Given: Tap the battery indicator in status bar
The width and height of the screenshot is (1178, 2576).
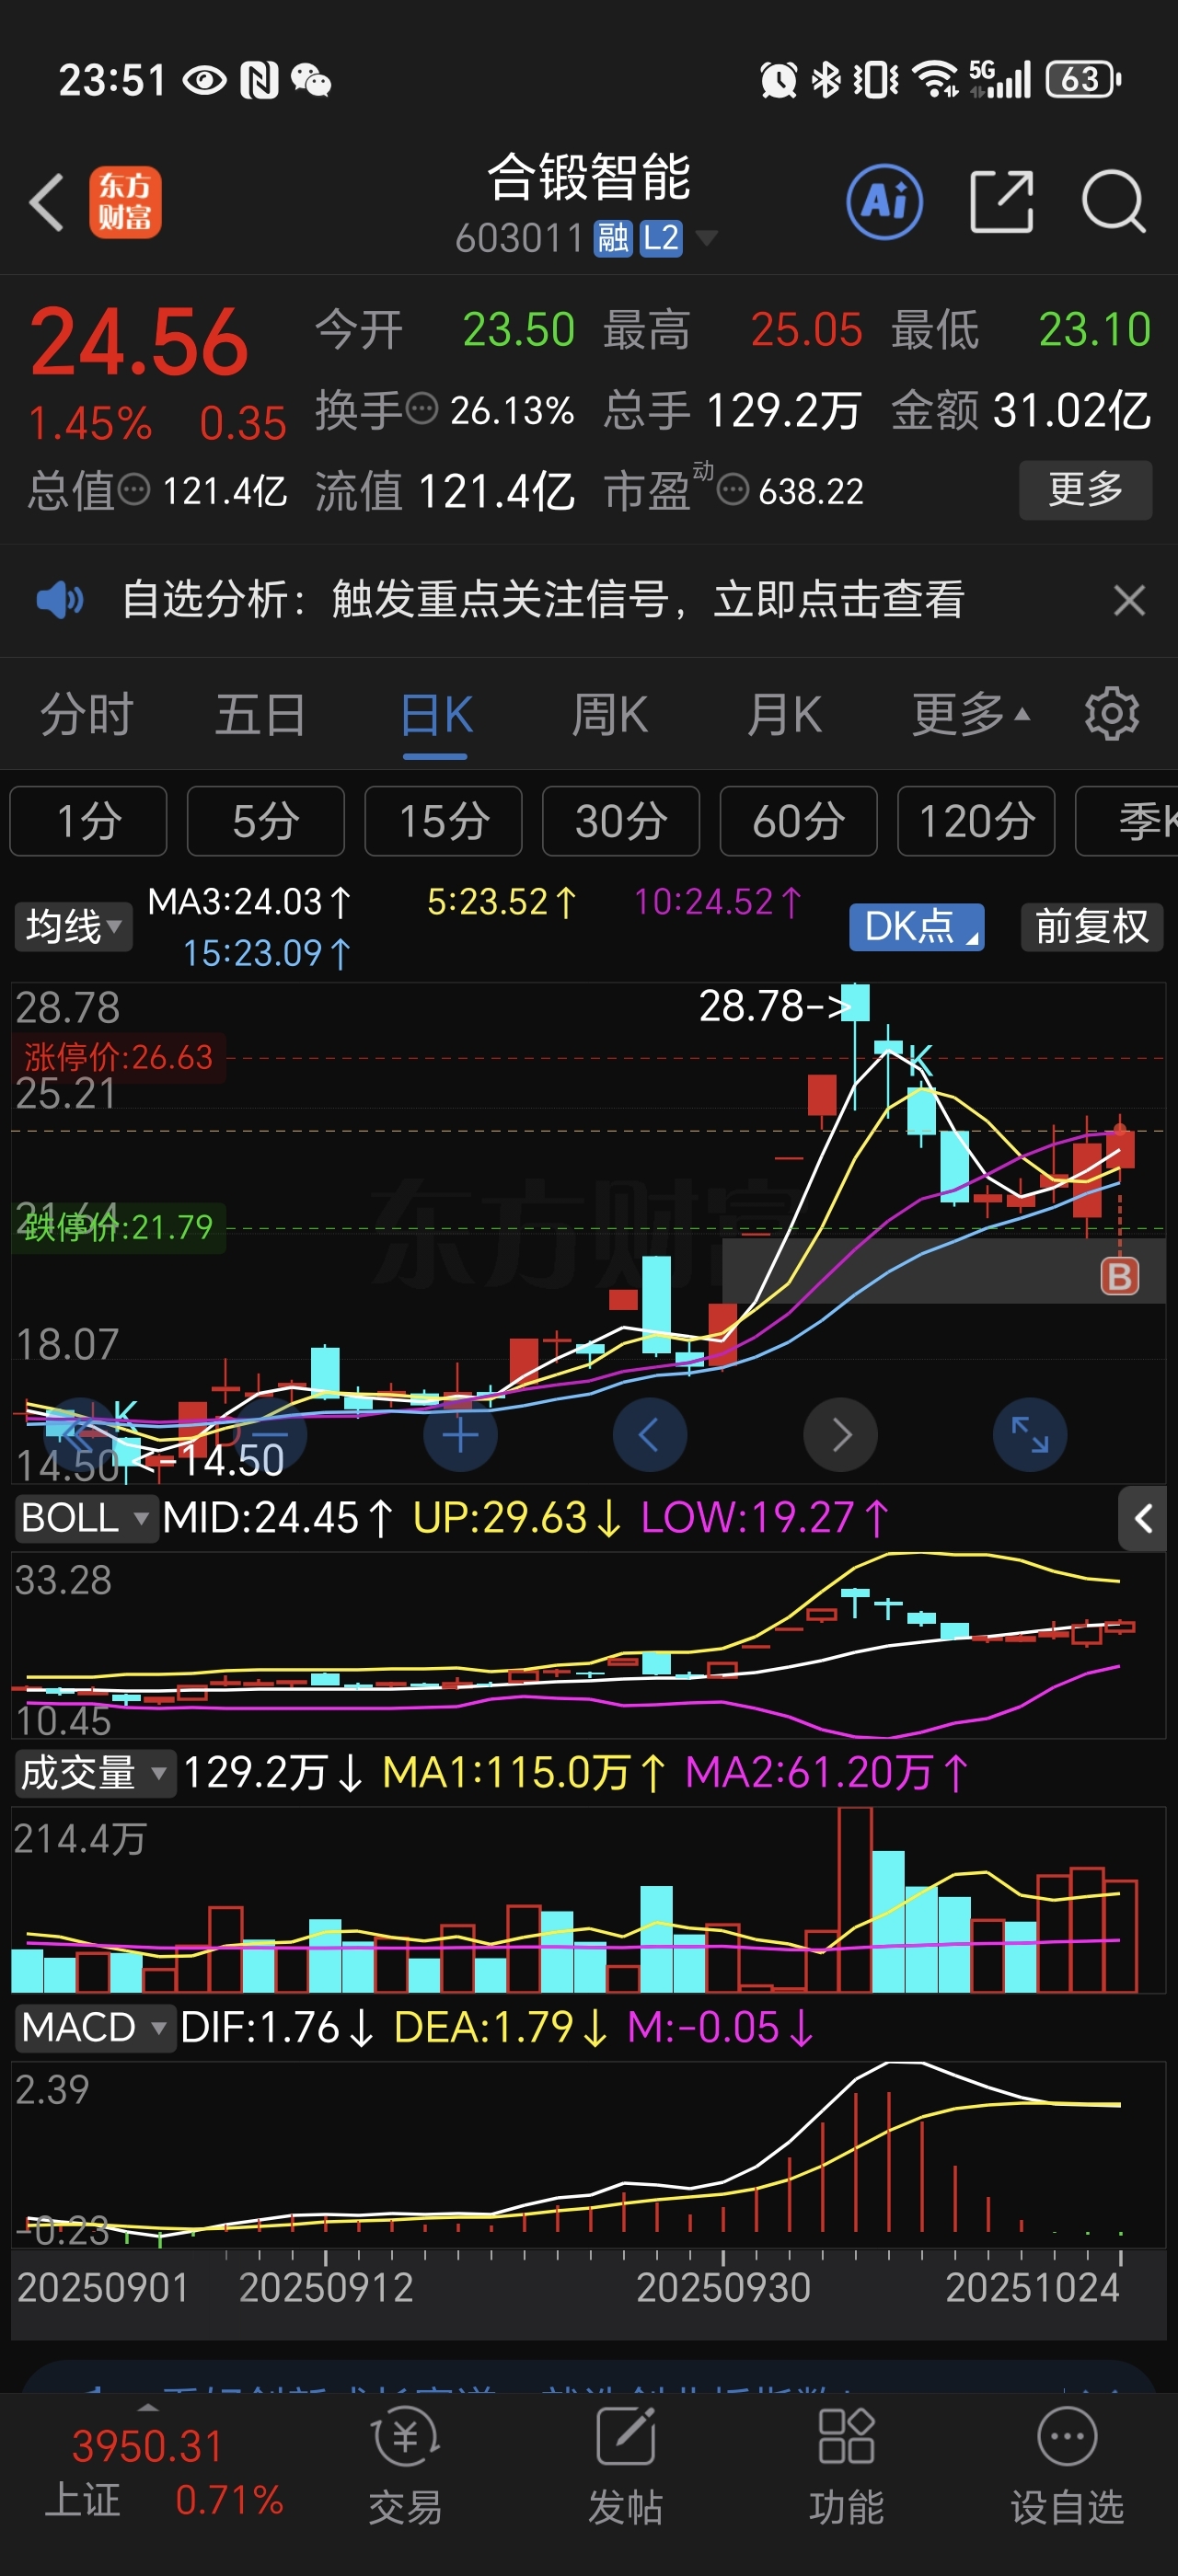Looking at the screenshot, I should coord(1083,79).
